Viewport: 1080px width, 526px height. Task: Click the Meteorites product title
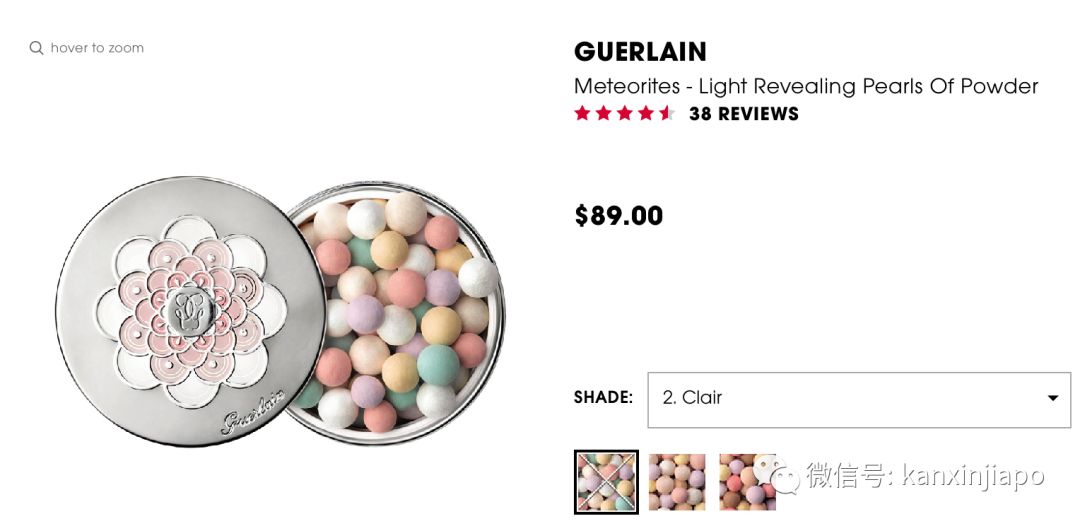coord(806,86)
